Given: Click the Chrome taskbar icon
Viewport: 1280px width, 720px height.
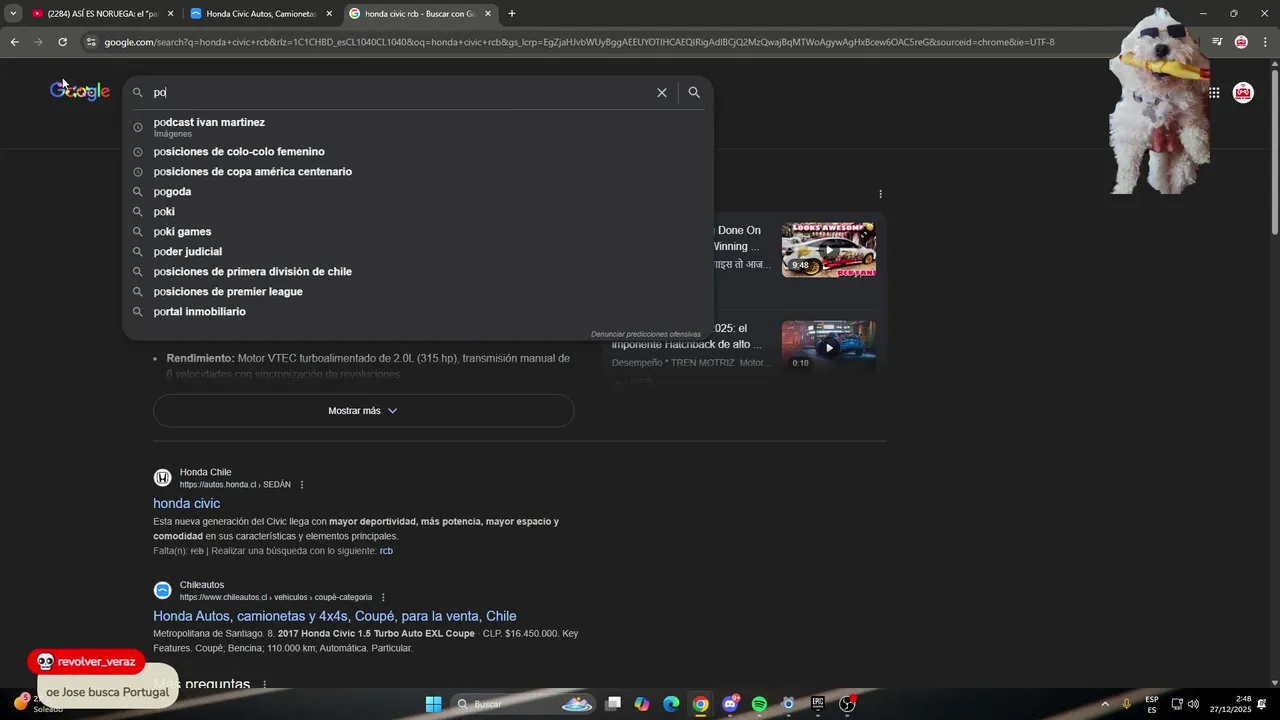Looking at the screenshot, I should [x=700, y=704].
